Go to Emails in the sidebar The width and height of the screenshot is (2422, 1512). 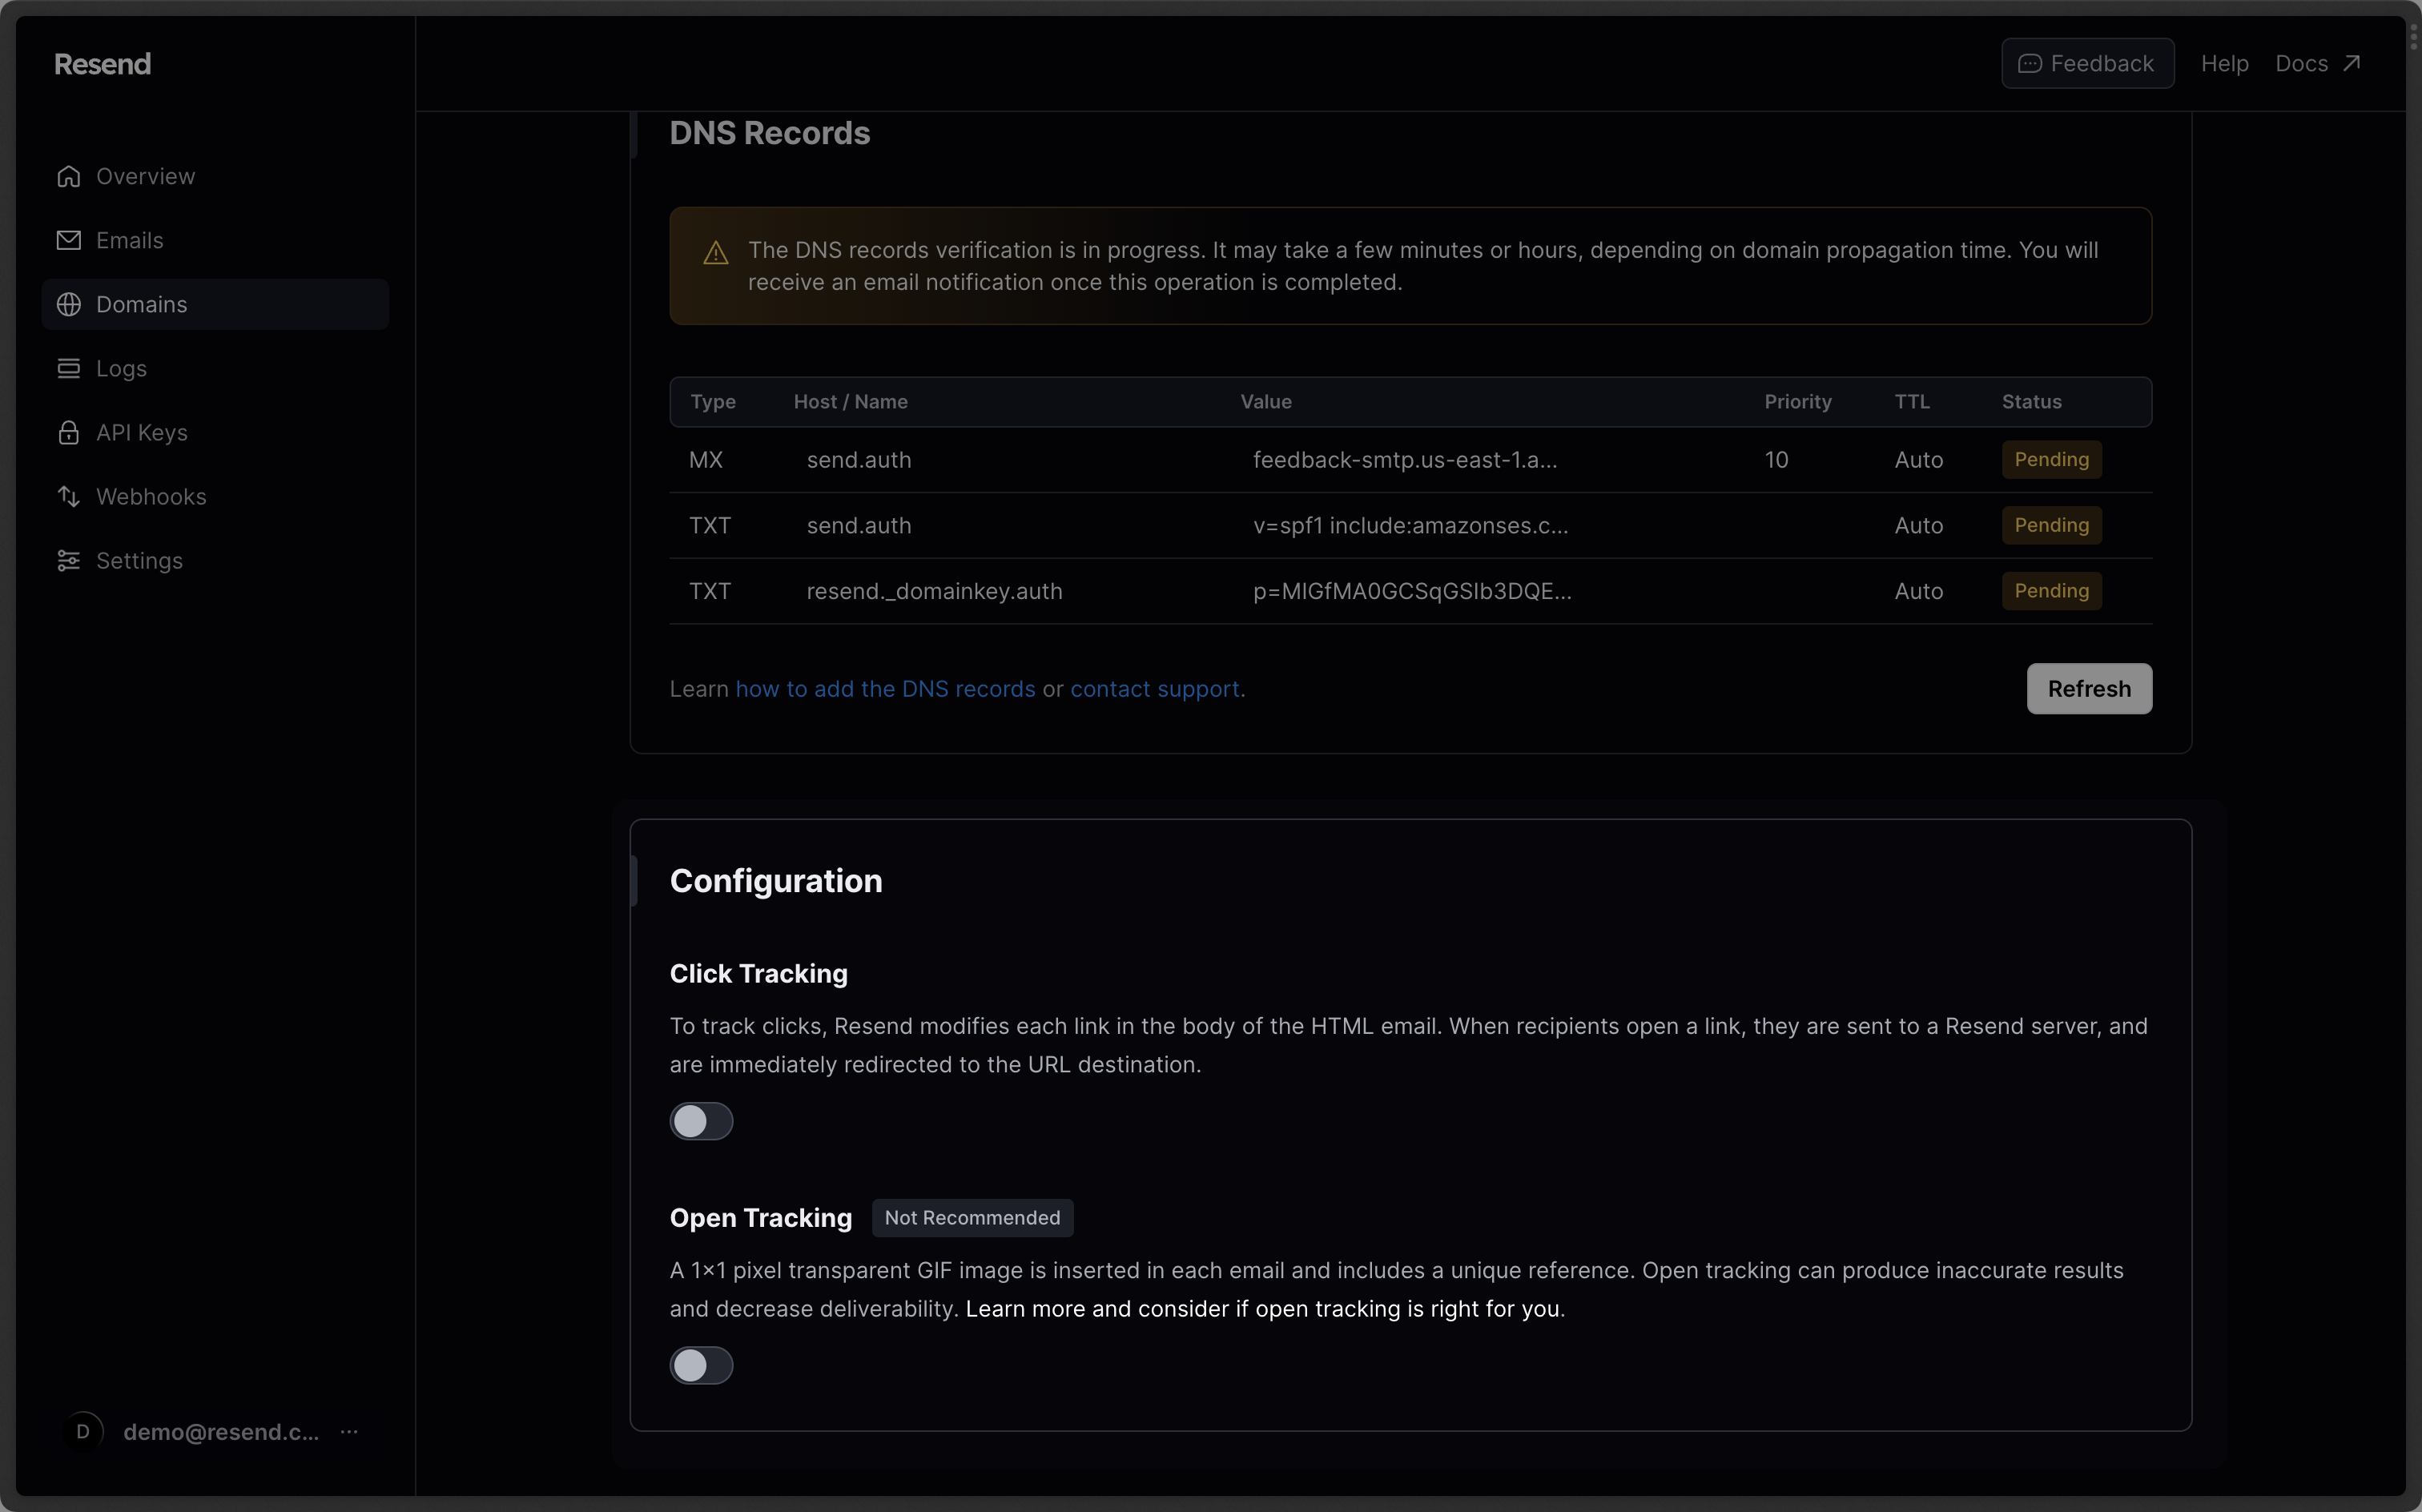215,240
